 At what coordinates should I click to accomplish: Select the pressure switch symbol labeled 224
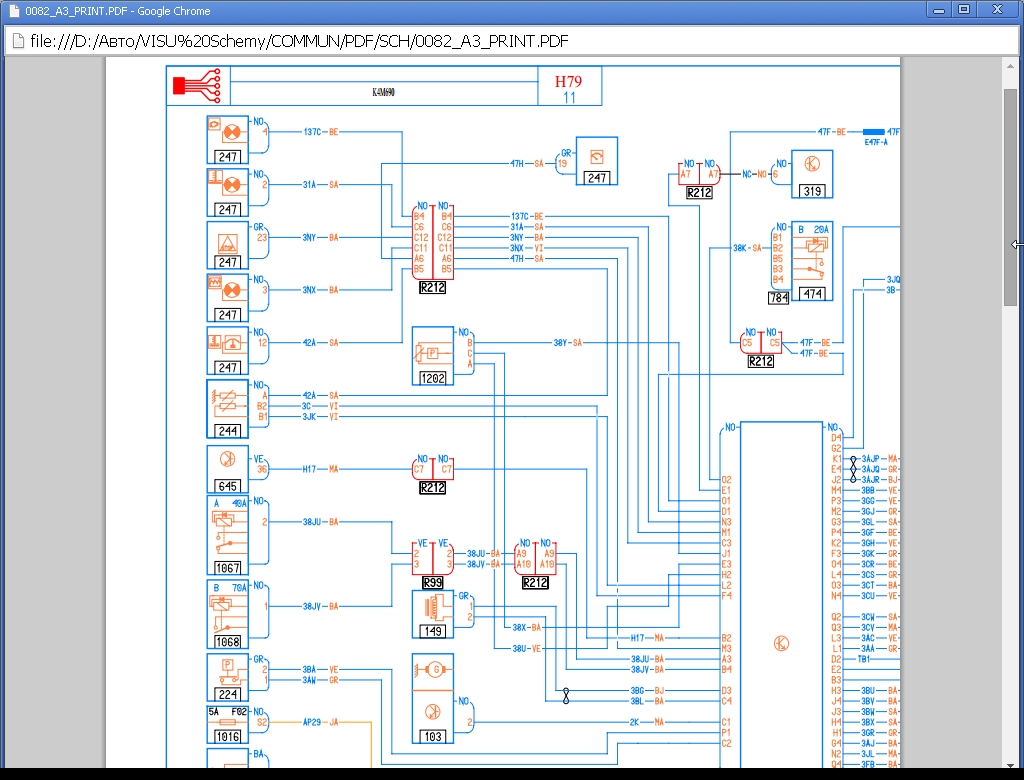(x=227, y=677)
